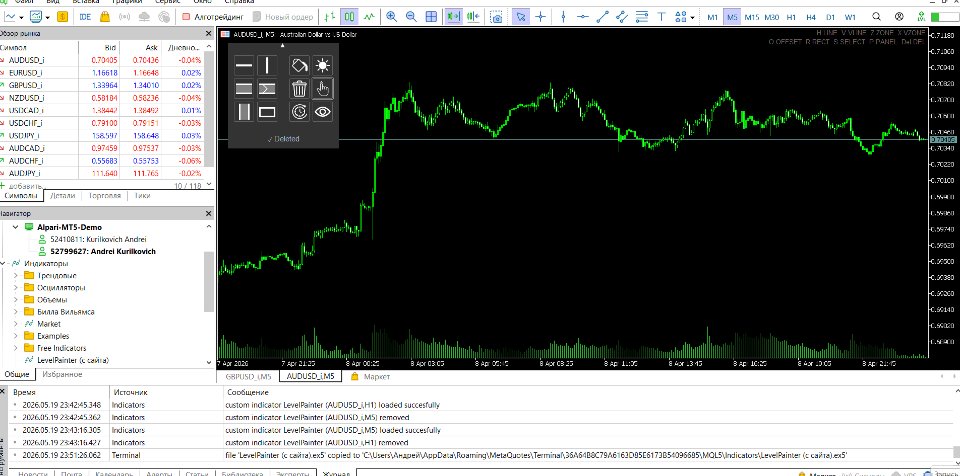960x476 pixels.
Task: Open the Вставка menu
Action: pos(86,2)
